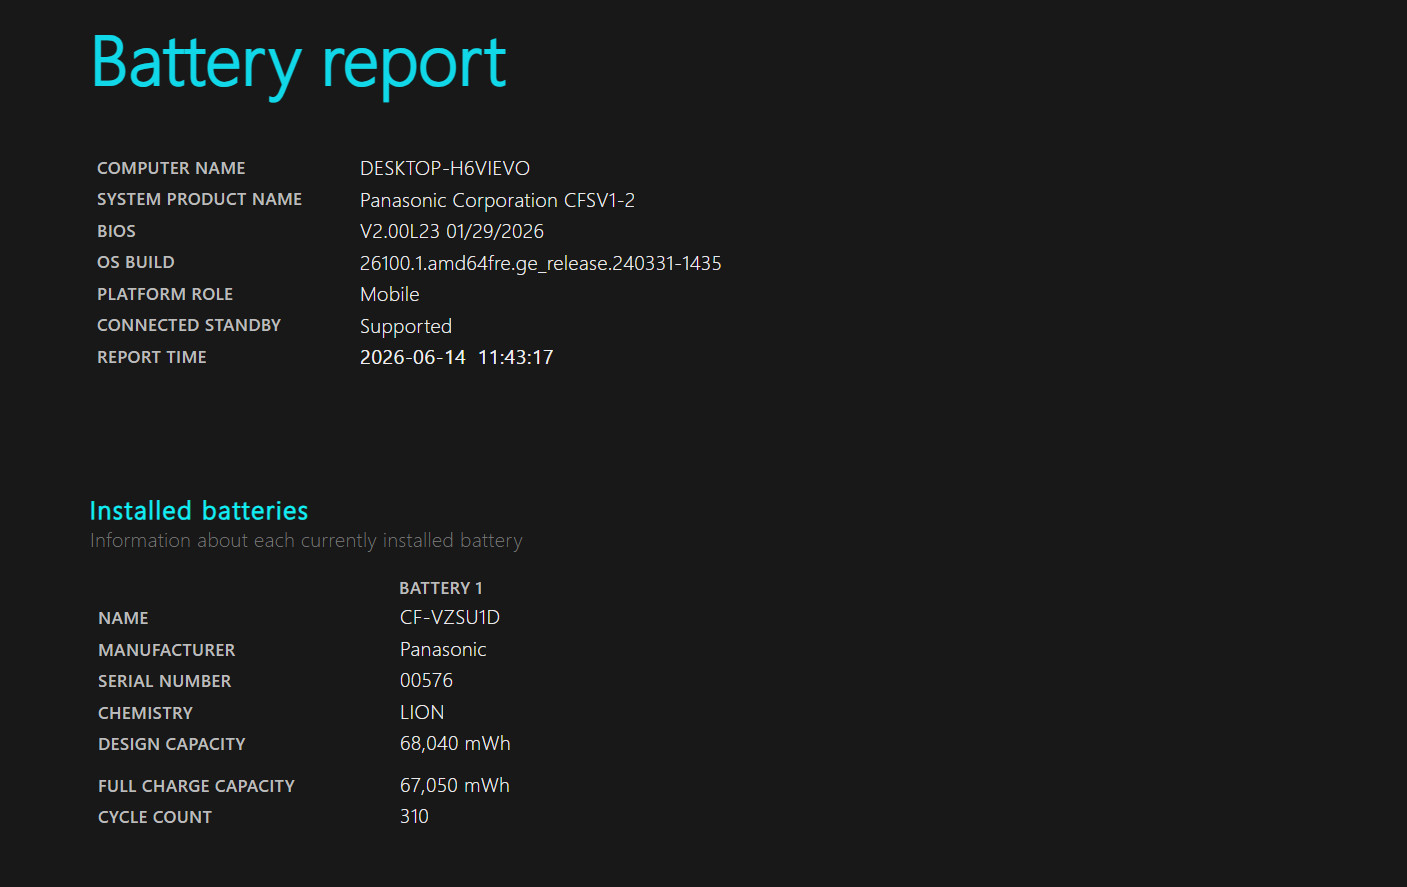Select the SYSTEM PRODUCT NAME label
Image resolution: width=1407 pixels, height=887 pixels.
(x=199, y=199)
